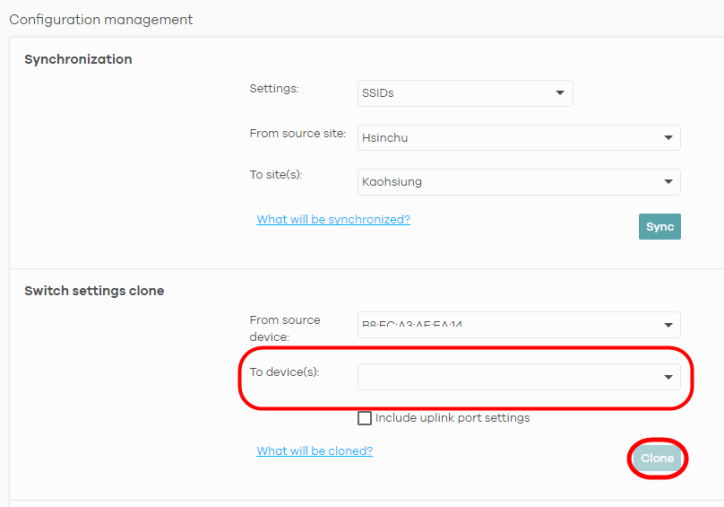Click the 'To device(s):' field label

pyautogui.click(x=289, y=372)
